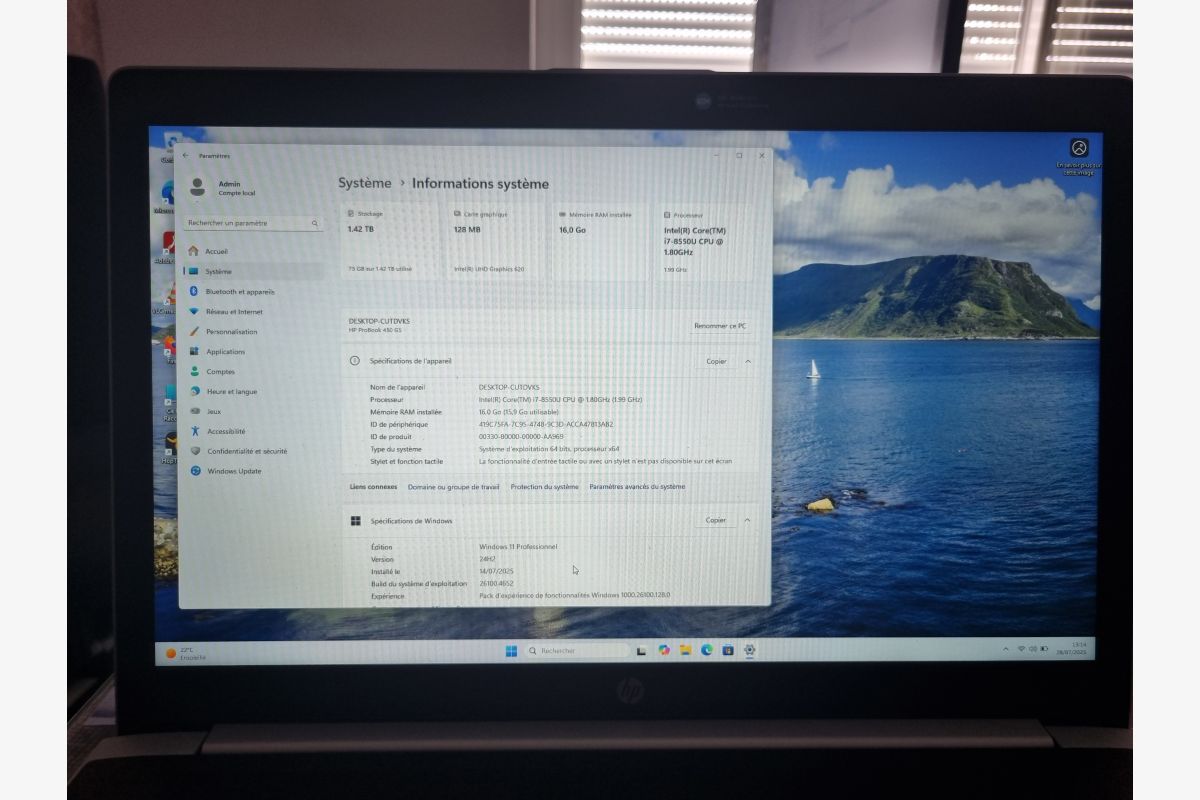The width and height of the screenshot is (1200, 800).
Task: Open the Protection du système link
Action: tap(544, 487)
